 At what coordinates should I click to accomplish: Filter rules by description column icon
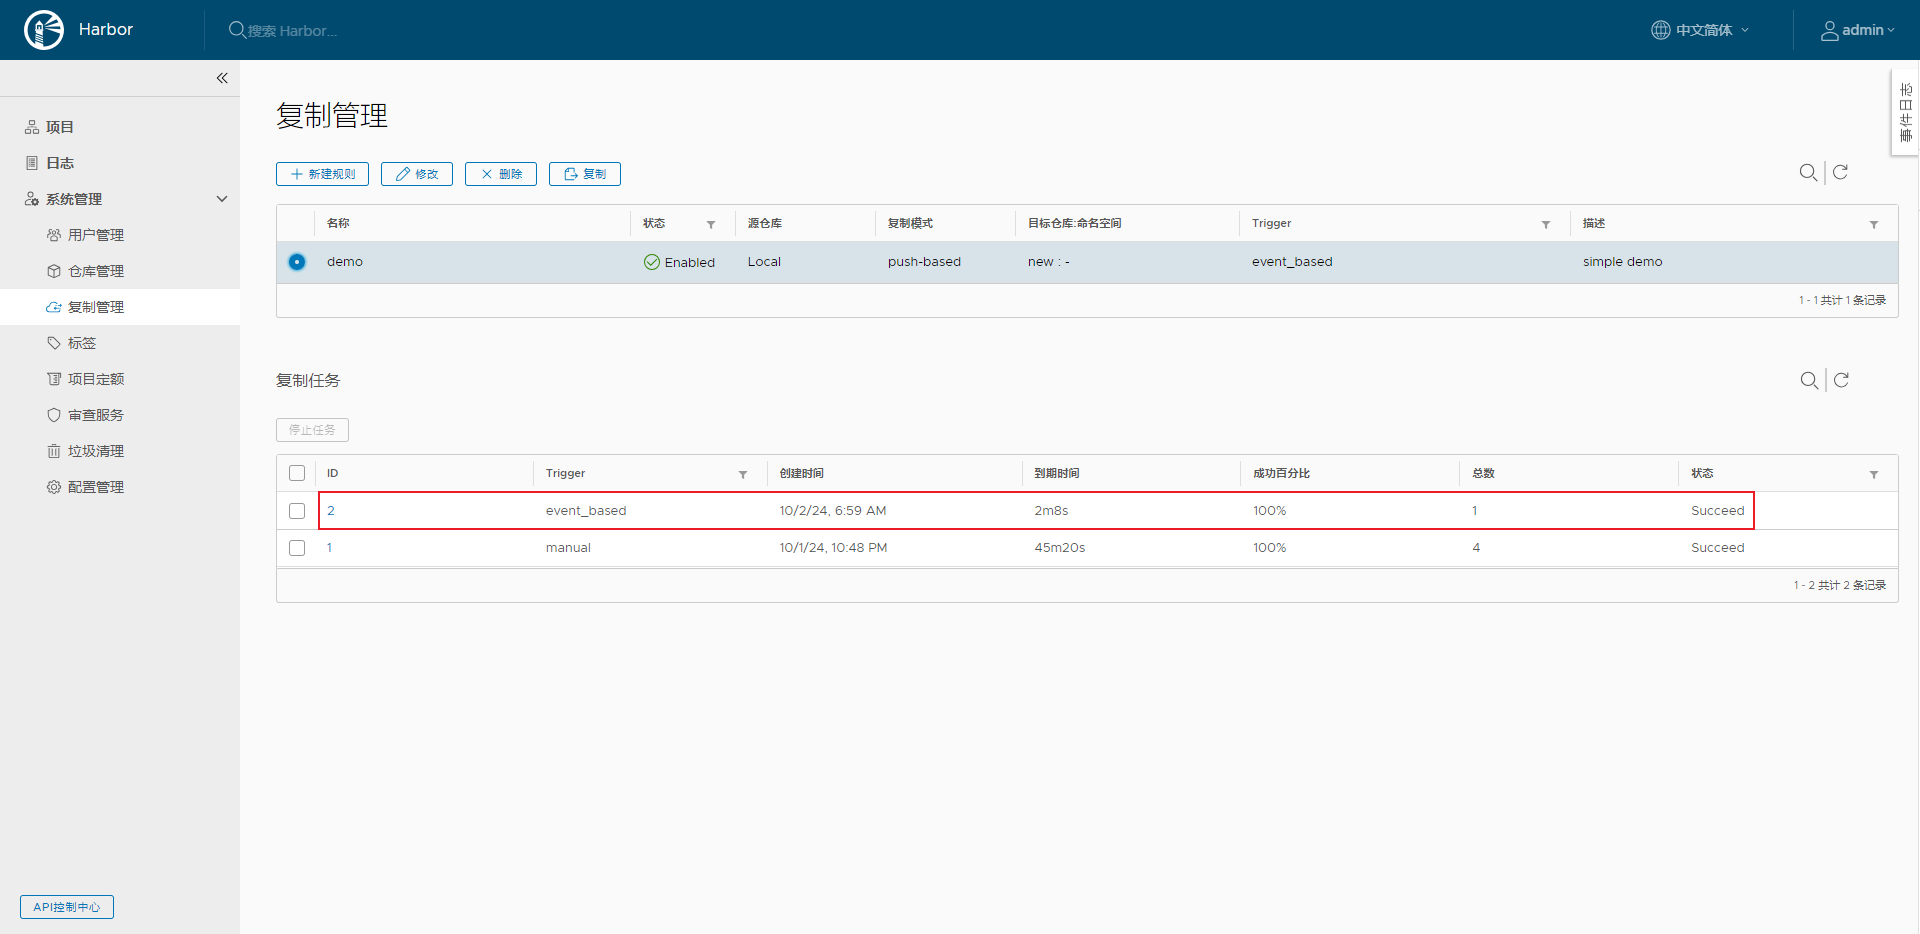(x=1874, y=224)
